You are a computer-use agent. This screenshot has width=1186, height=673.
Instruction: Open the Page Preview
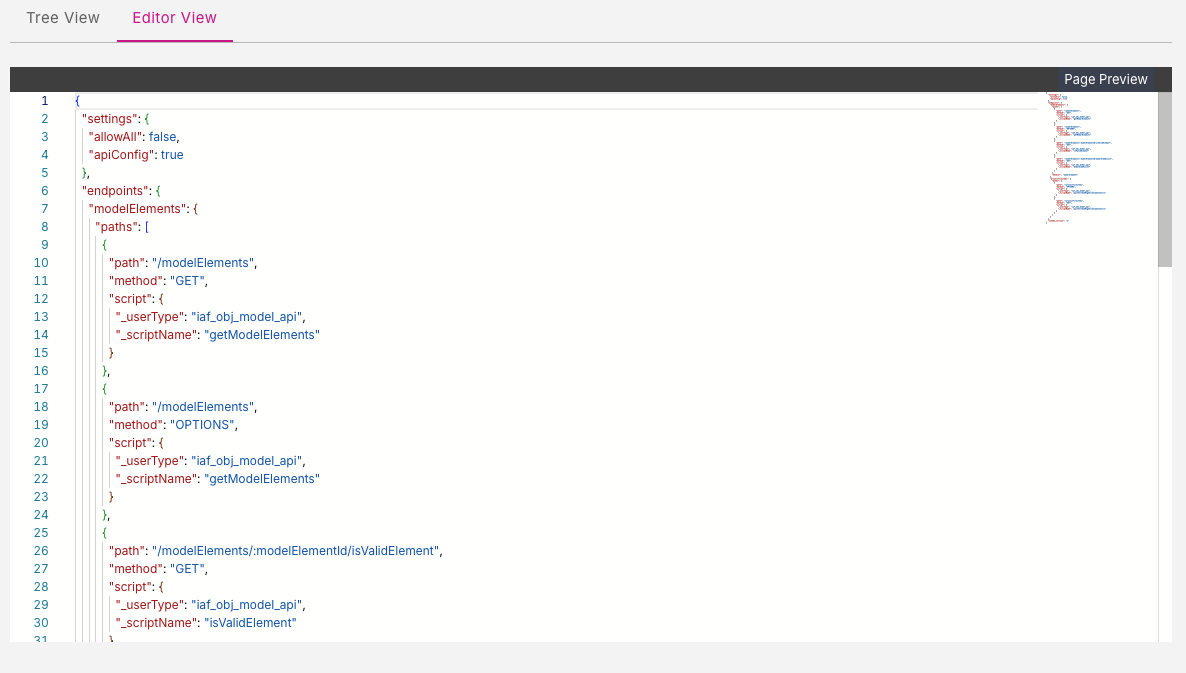point(1105,79)
